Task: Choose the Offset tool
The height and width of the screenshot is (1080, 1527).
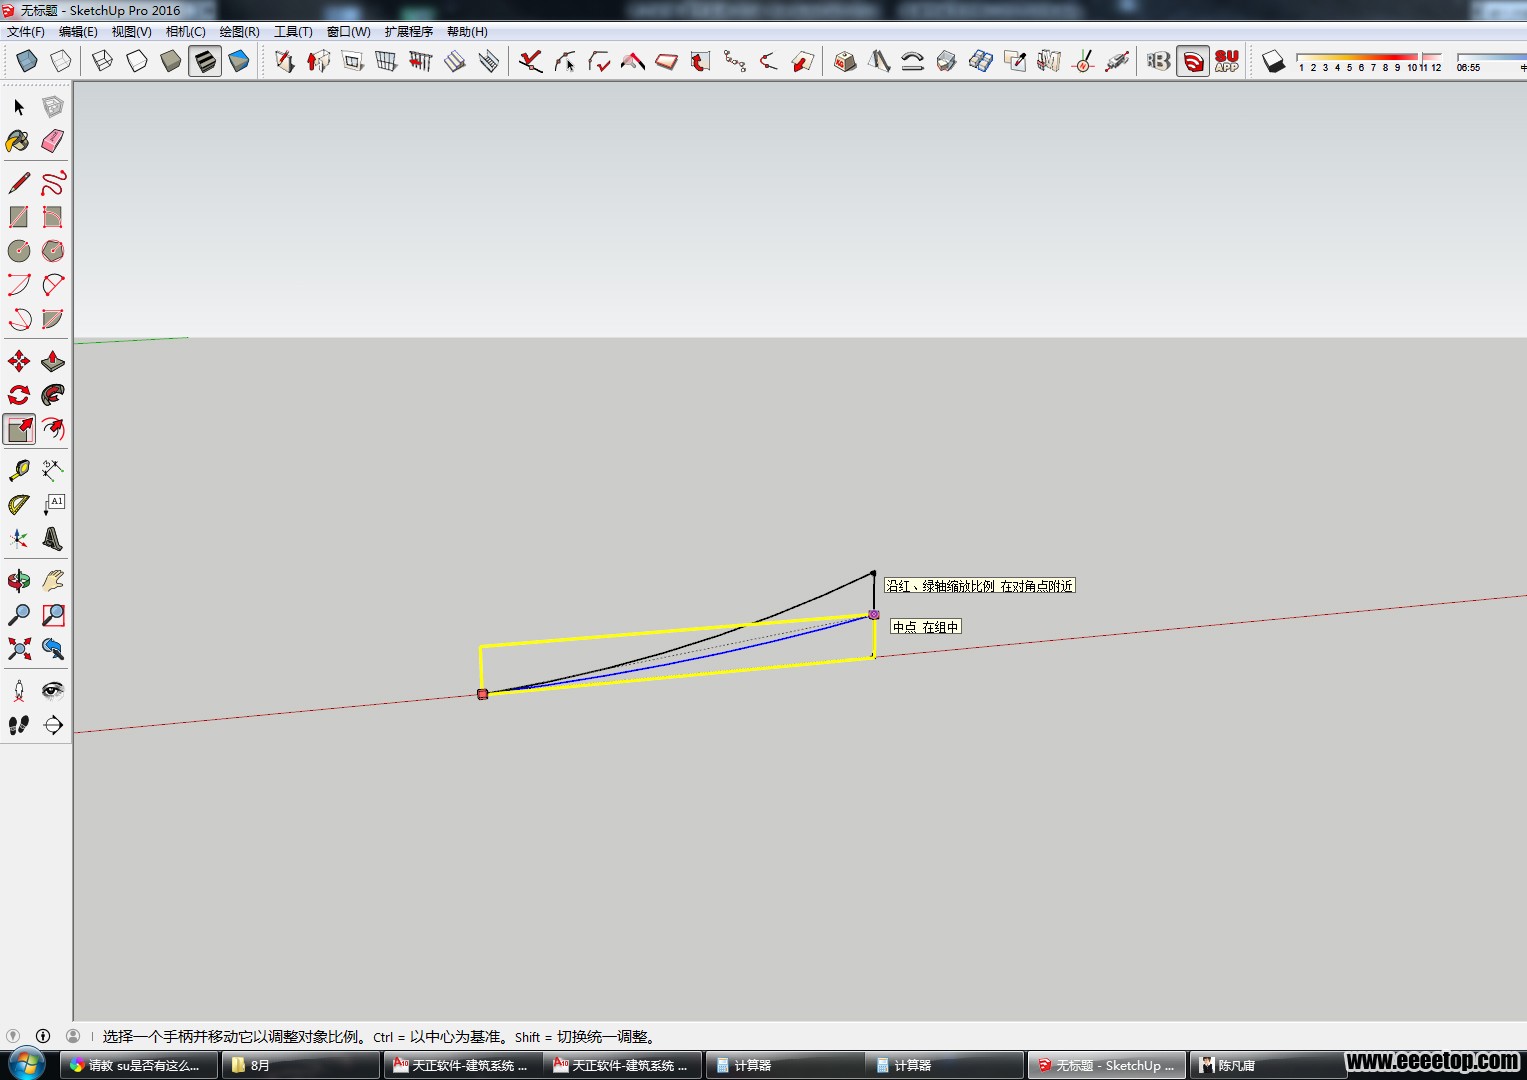Action: (x=53, y=429)
